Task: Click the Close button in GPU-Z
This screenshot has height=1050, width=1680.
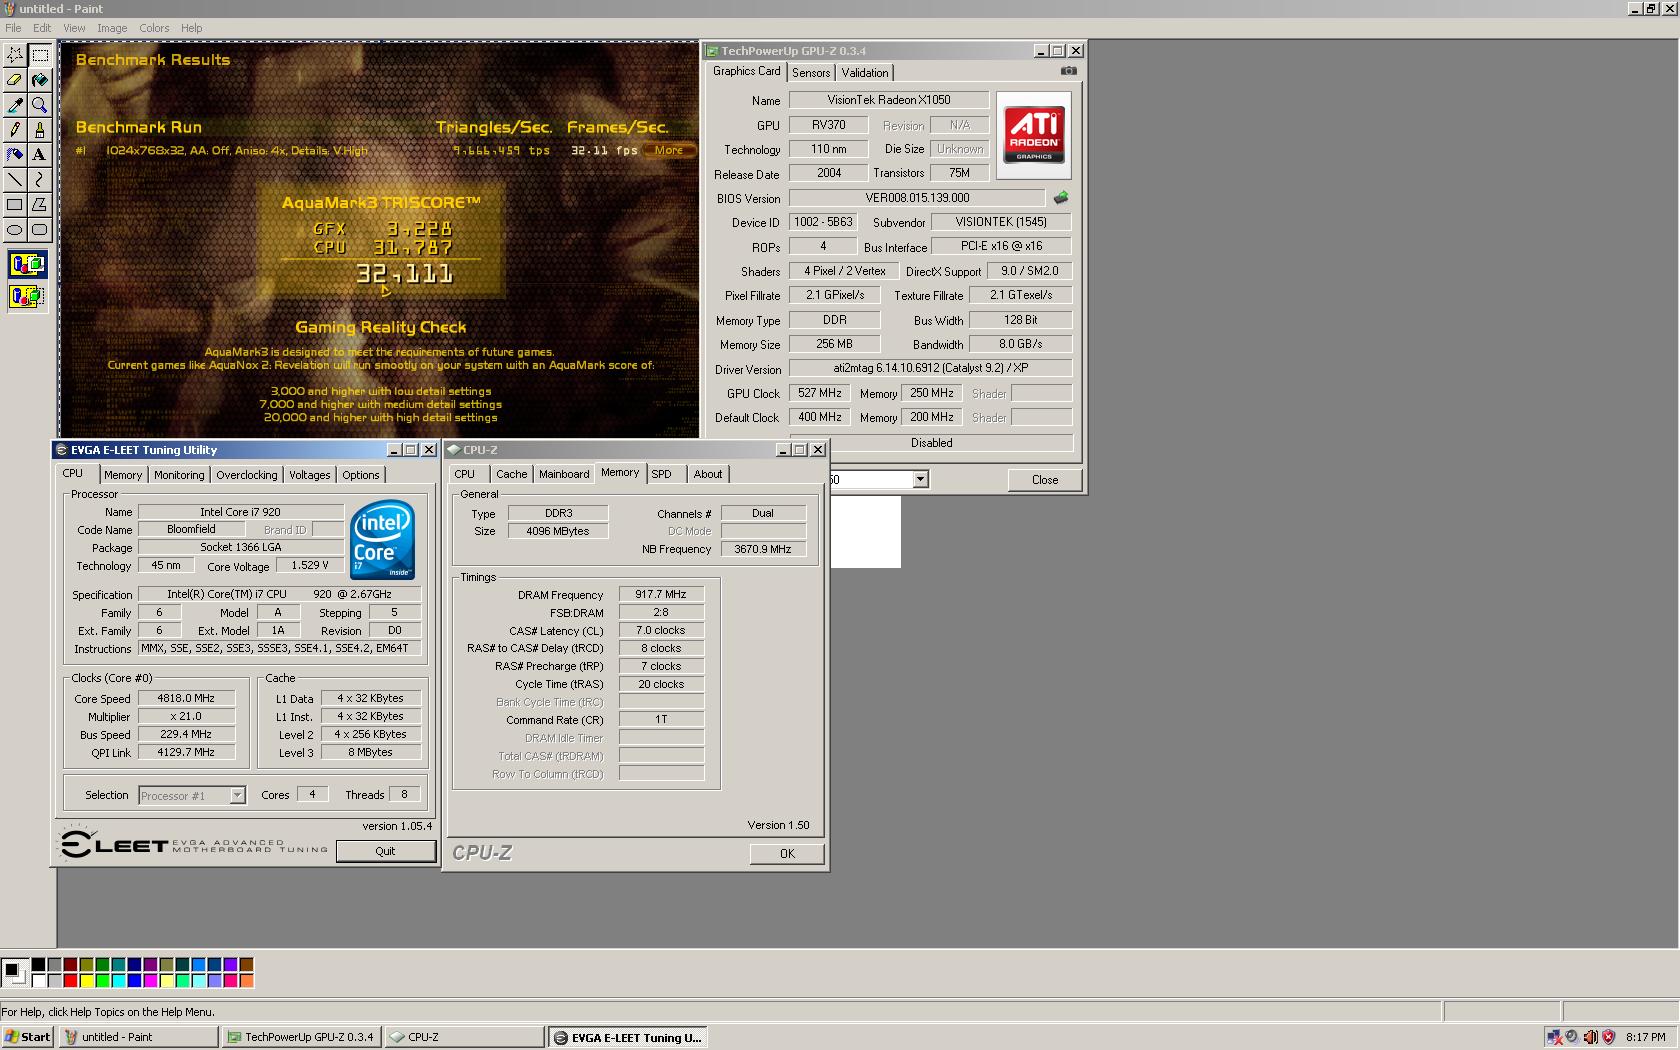Action: point(1045,480)
